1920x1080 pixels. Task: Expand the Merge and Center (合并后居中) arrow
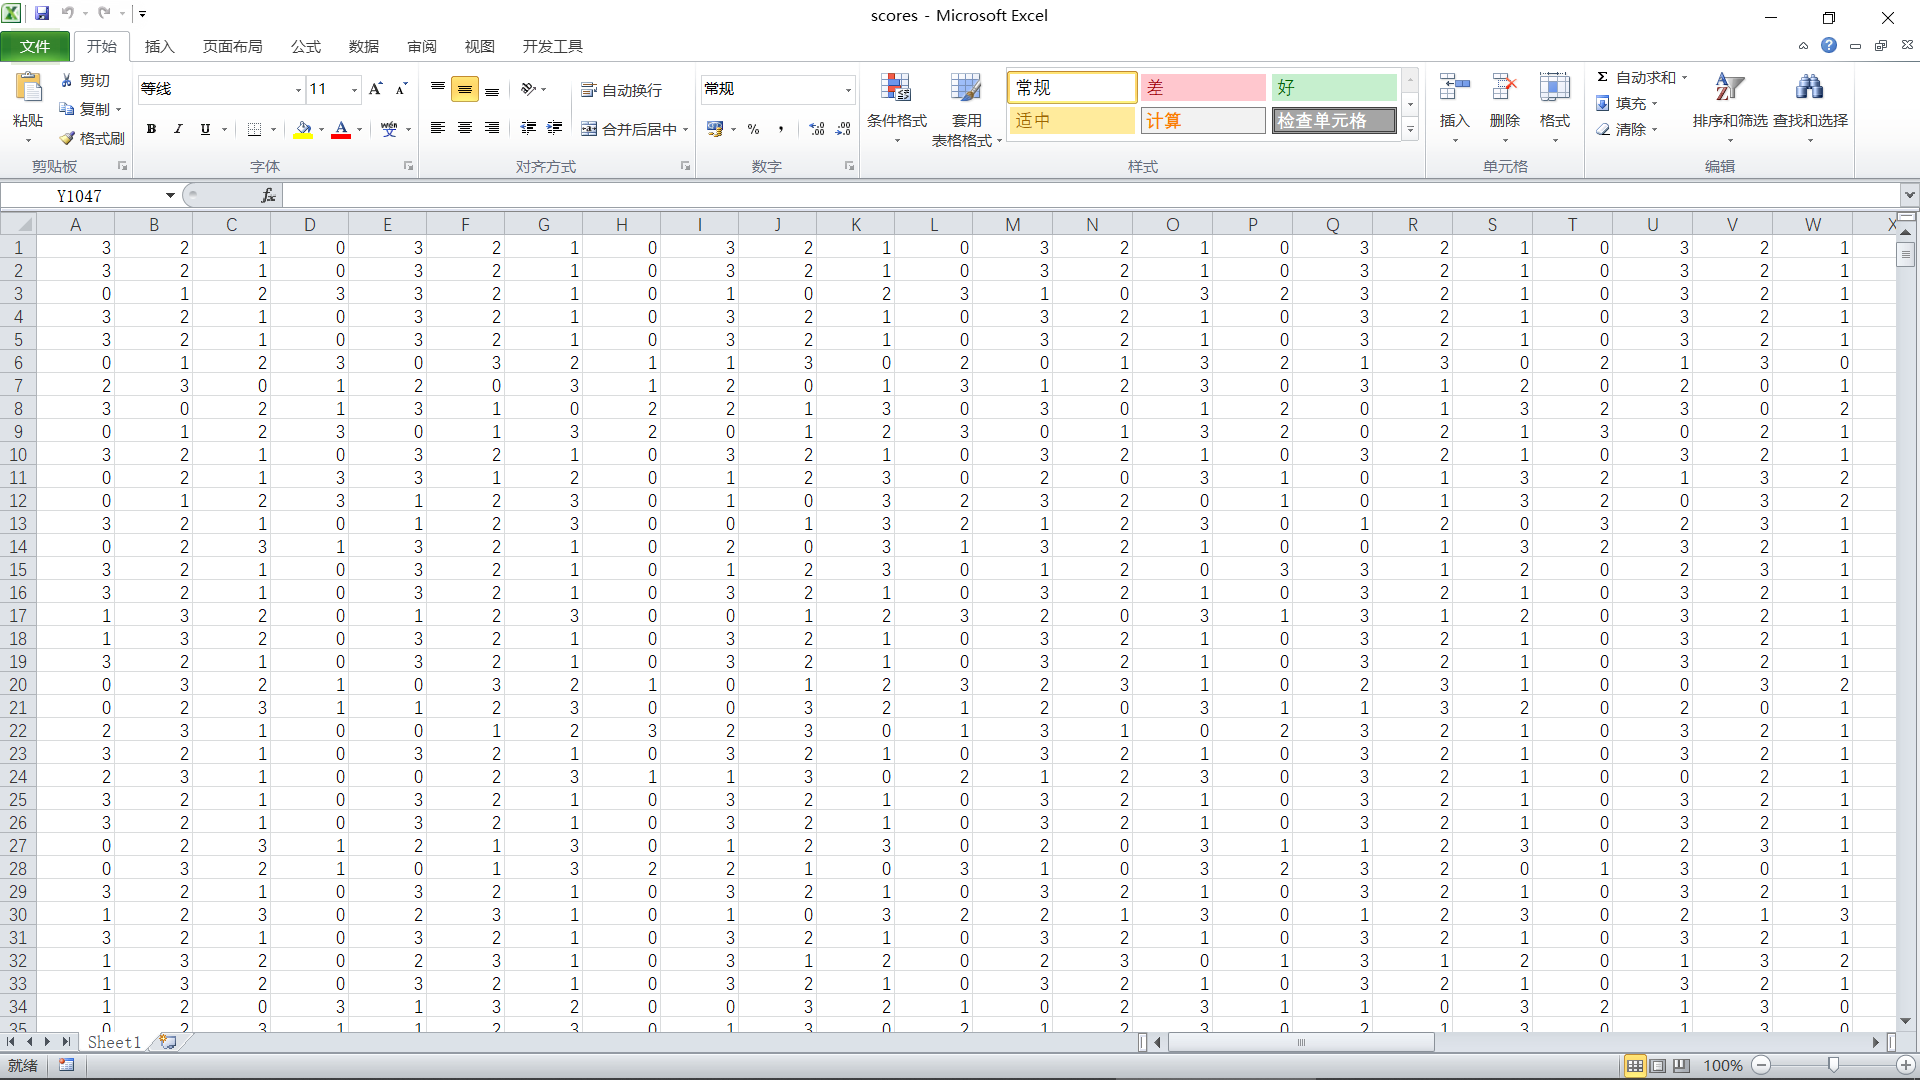coord(686,130)
